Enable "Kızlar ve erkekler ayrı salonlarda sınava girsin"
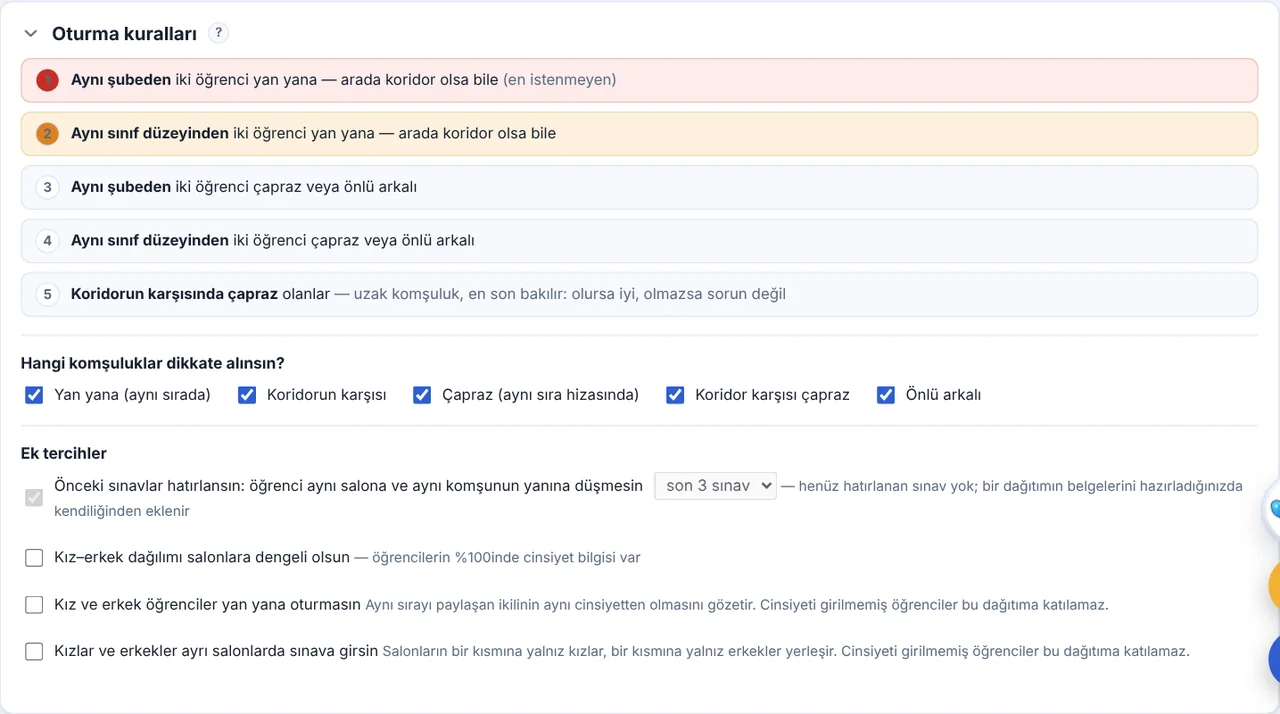The image size is (1280, 714). 34,651
